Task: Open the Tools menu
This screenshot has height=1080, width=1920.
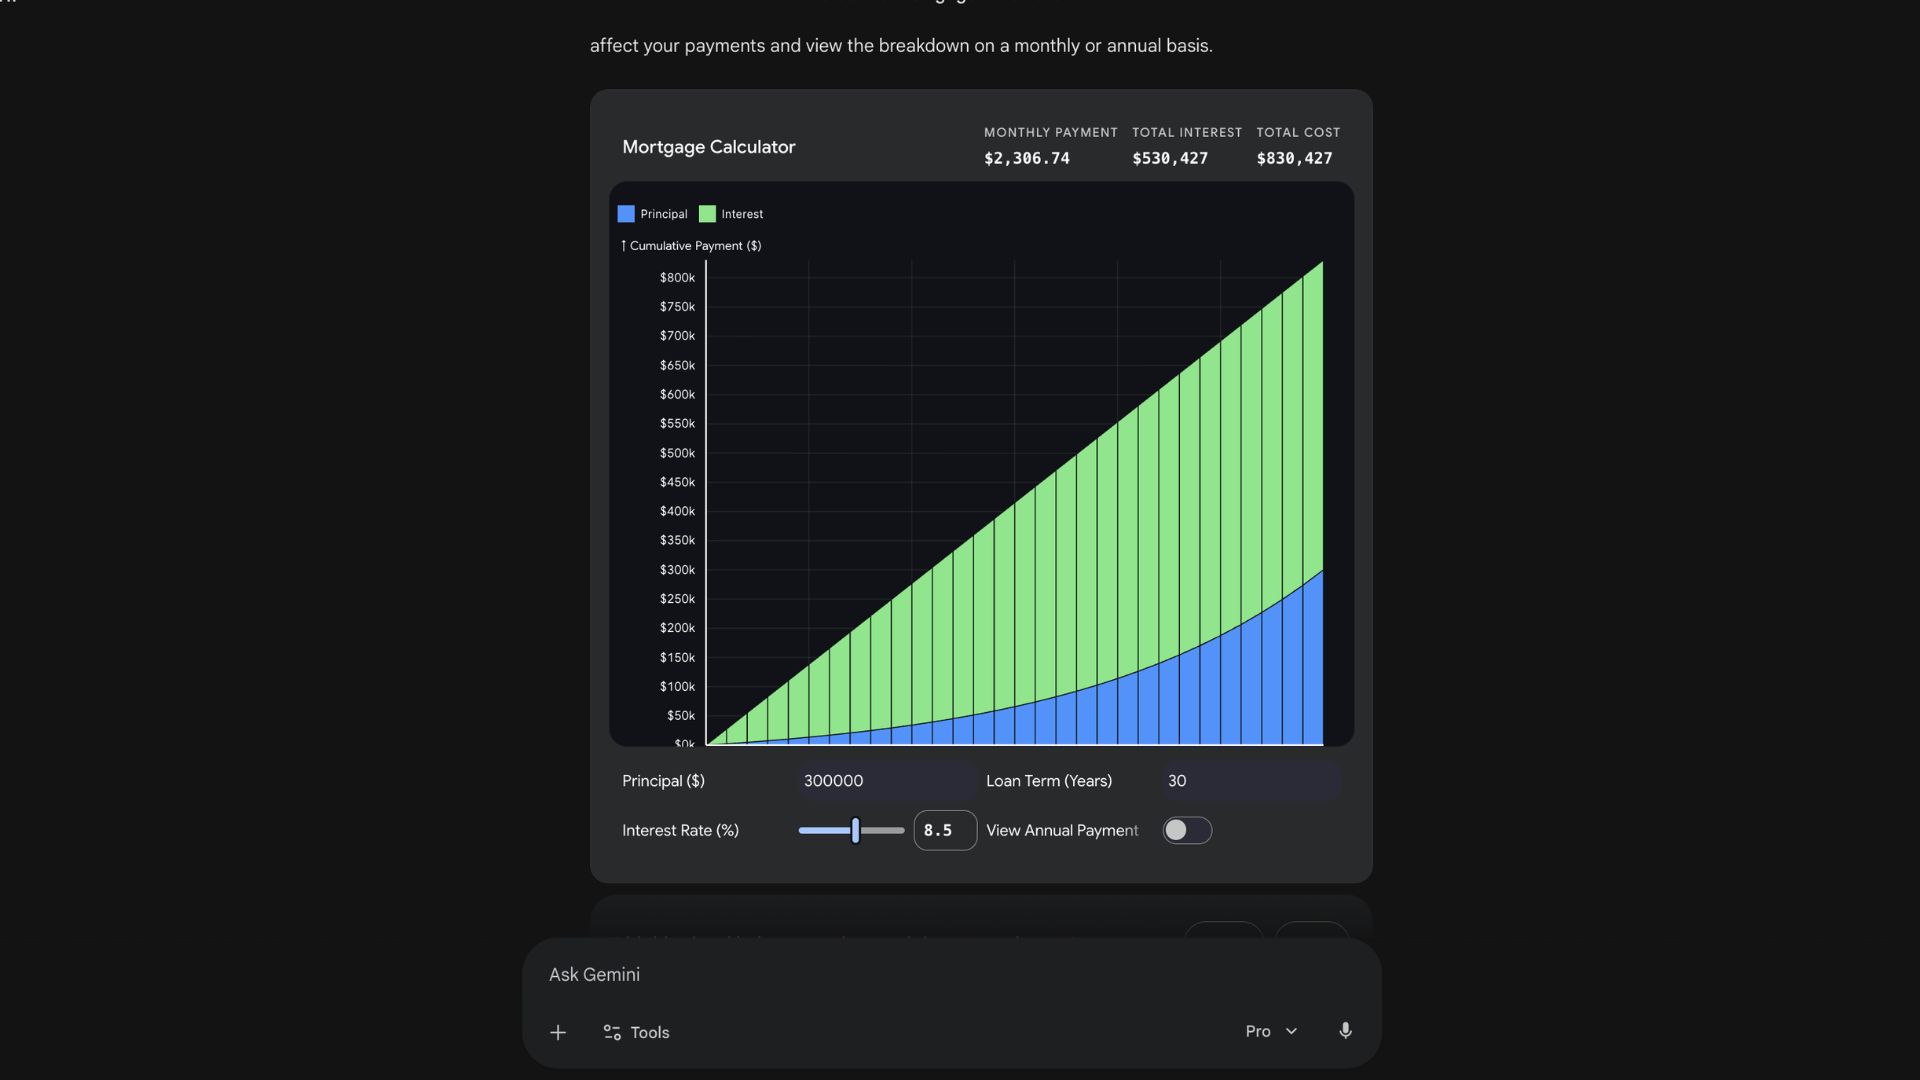Action: [x=636, y=1032]
